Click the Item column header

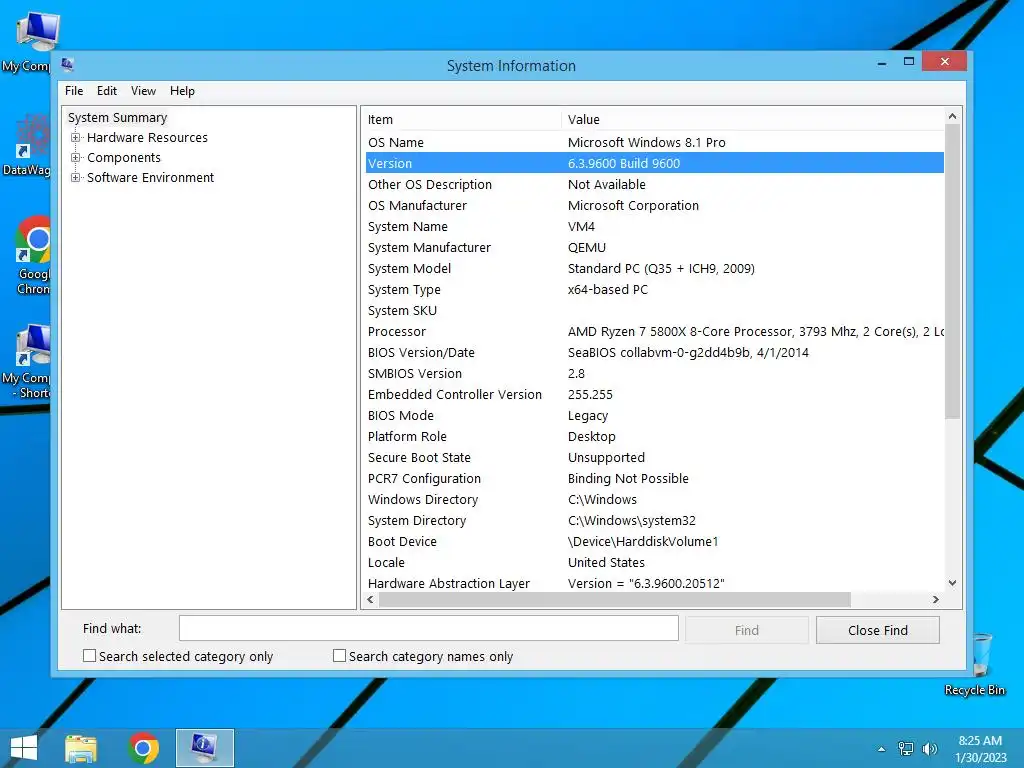[462, 120]
